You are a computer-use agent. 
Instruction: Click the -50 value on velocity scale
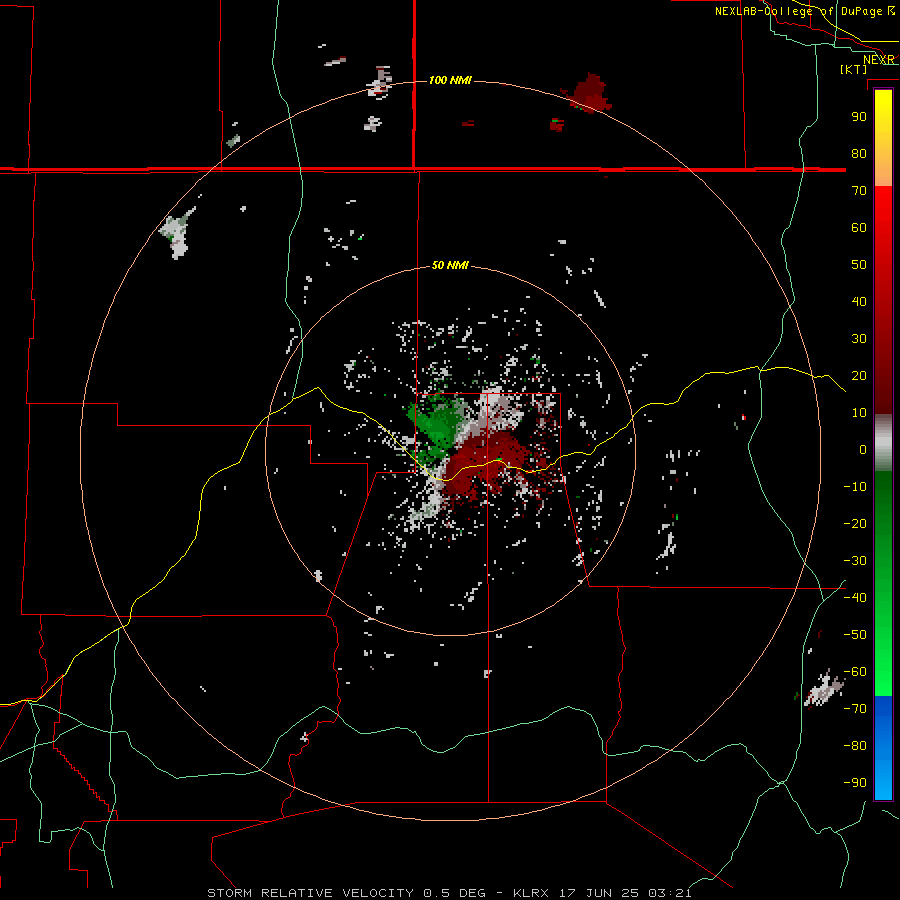855,635
